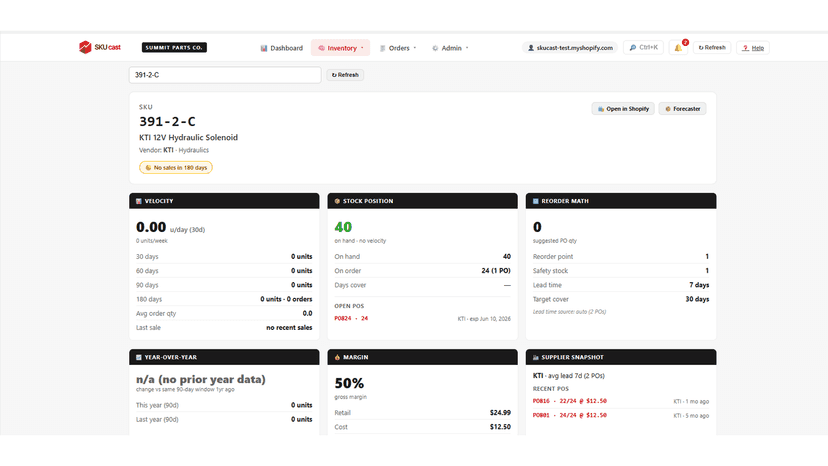Click the Admin gear icon
Screen dimensions: 828x466
coord(435,48)
